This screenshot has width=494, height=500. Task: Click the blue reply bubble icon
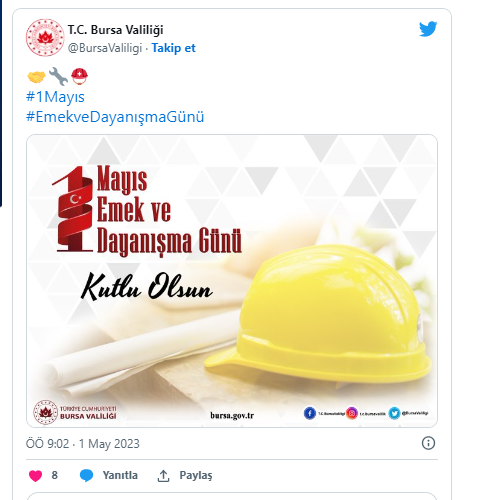(86, 476)
